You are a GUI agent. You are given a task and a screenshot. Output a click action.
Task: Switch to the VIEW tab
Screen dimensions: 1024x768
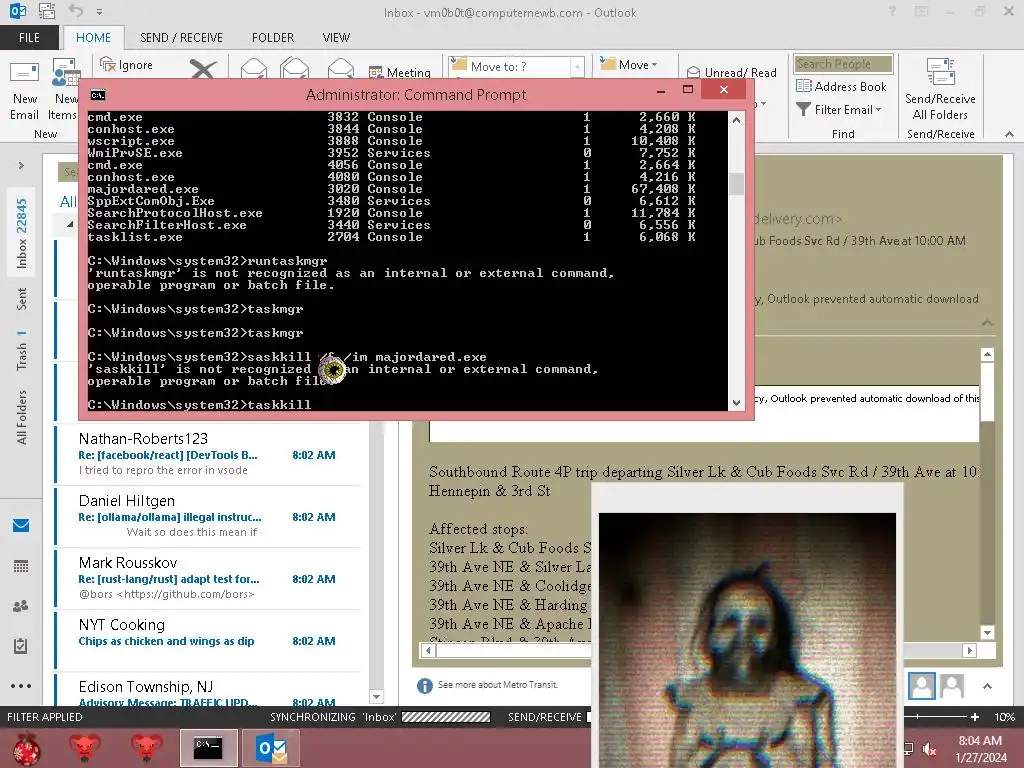(336, 38)
